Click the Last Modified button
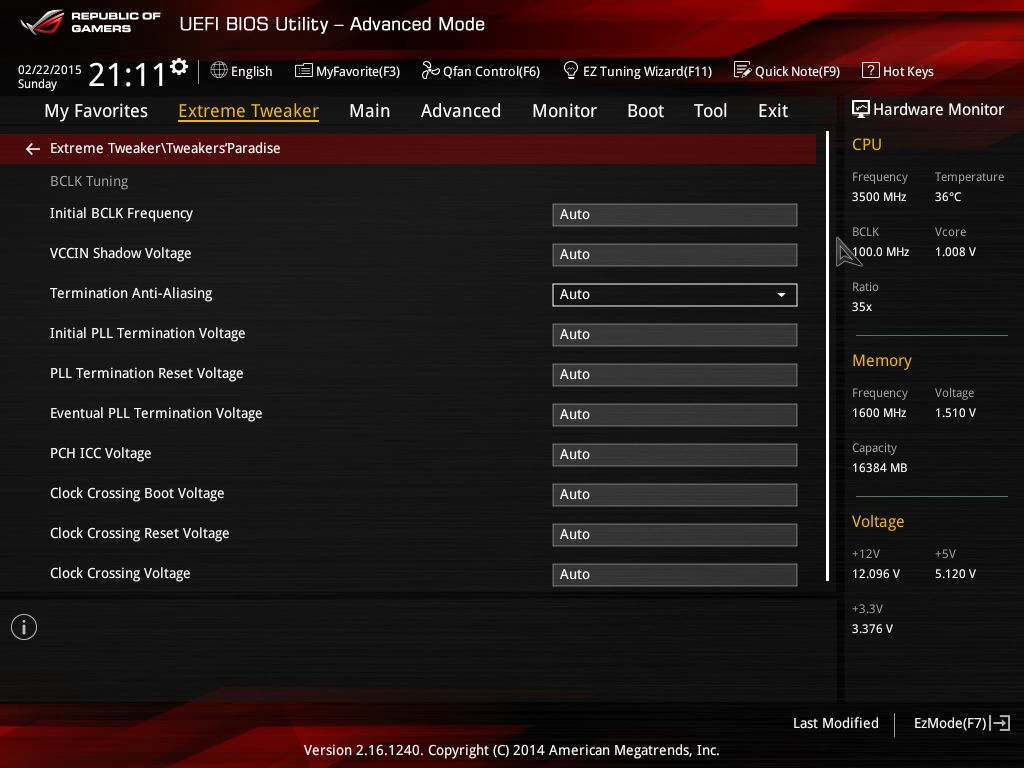This screenshot has width=1024, height=768. pos(835,723)
